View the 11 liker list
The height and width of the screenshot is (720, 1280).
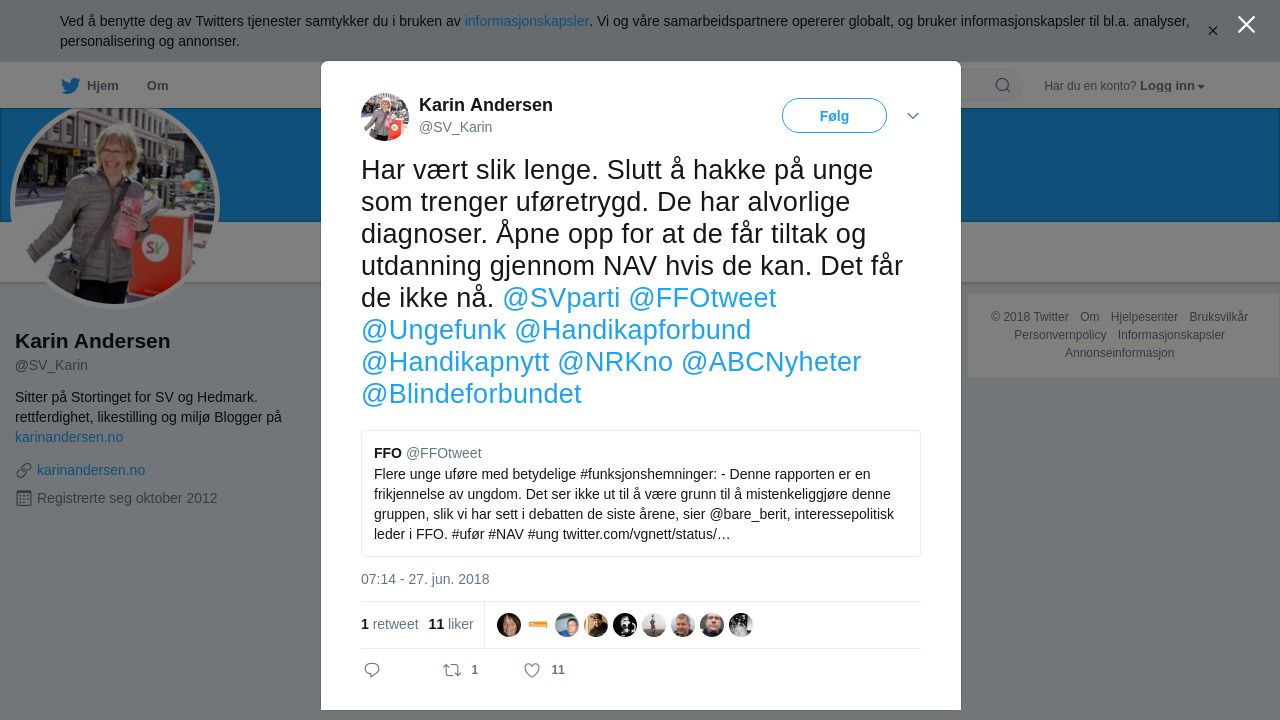(x=451, y=624)
